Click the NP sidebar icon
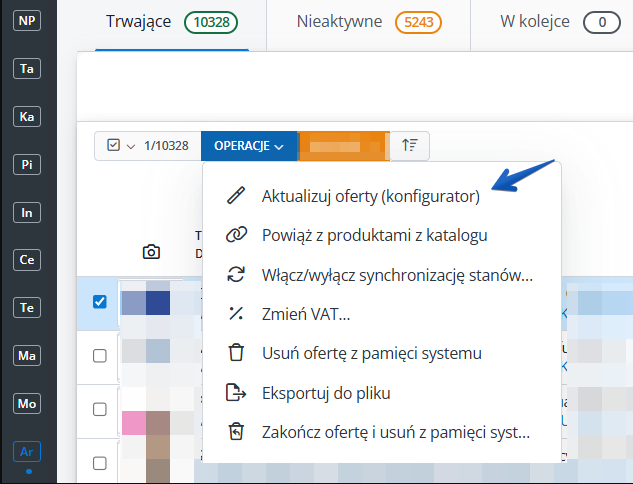Image resolution: width=633 pixels, height=484 pixels. point(27,21)
